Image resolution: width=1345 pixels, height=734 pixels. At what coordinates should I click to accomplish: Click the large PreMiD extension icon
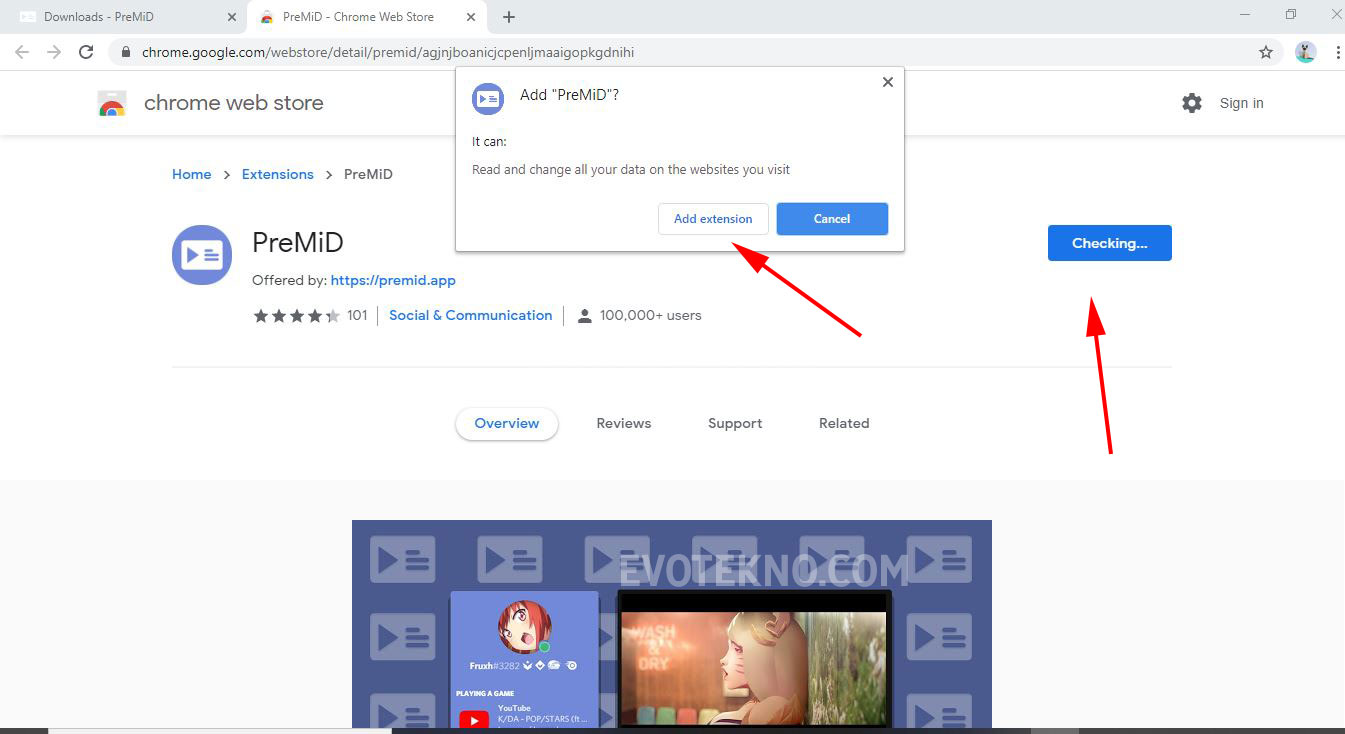[202, 255]
